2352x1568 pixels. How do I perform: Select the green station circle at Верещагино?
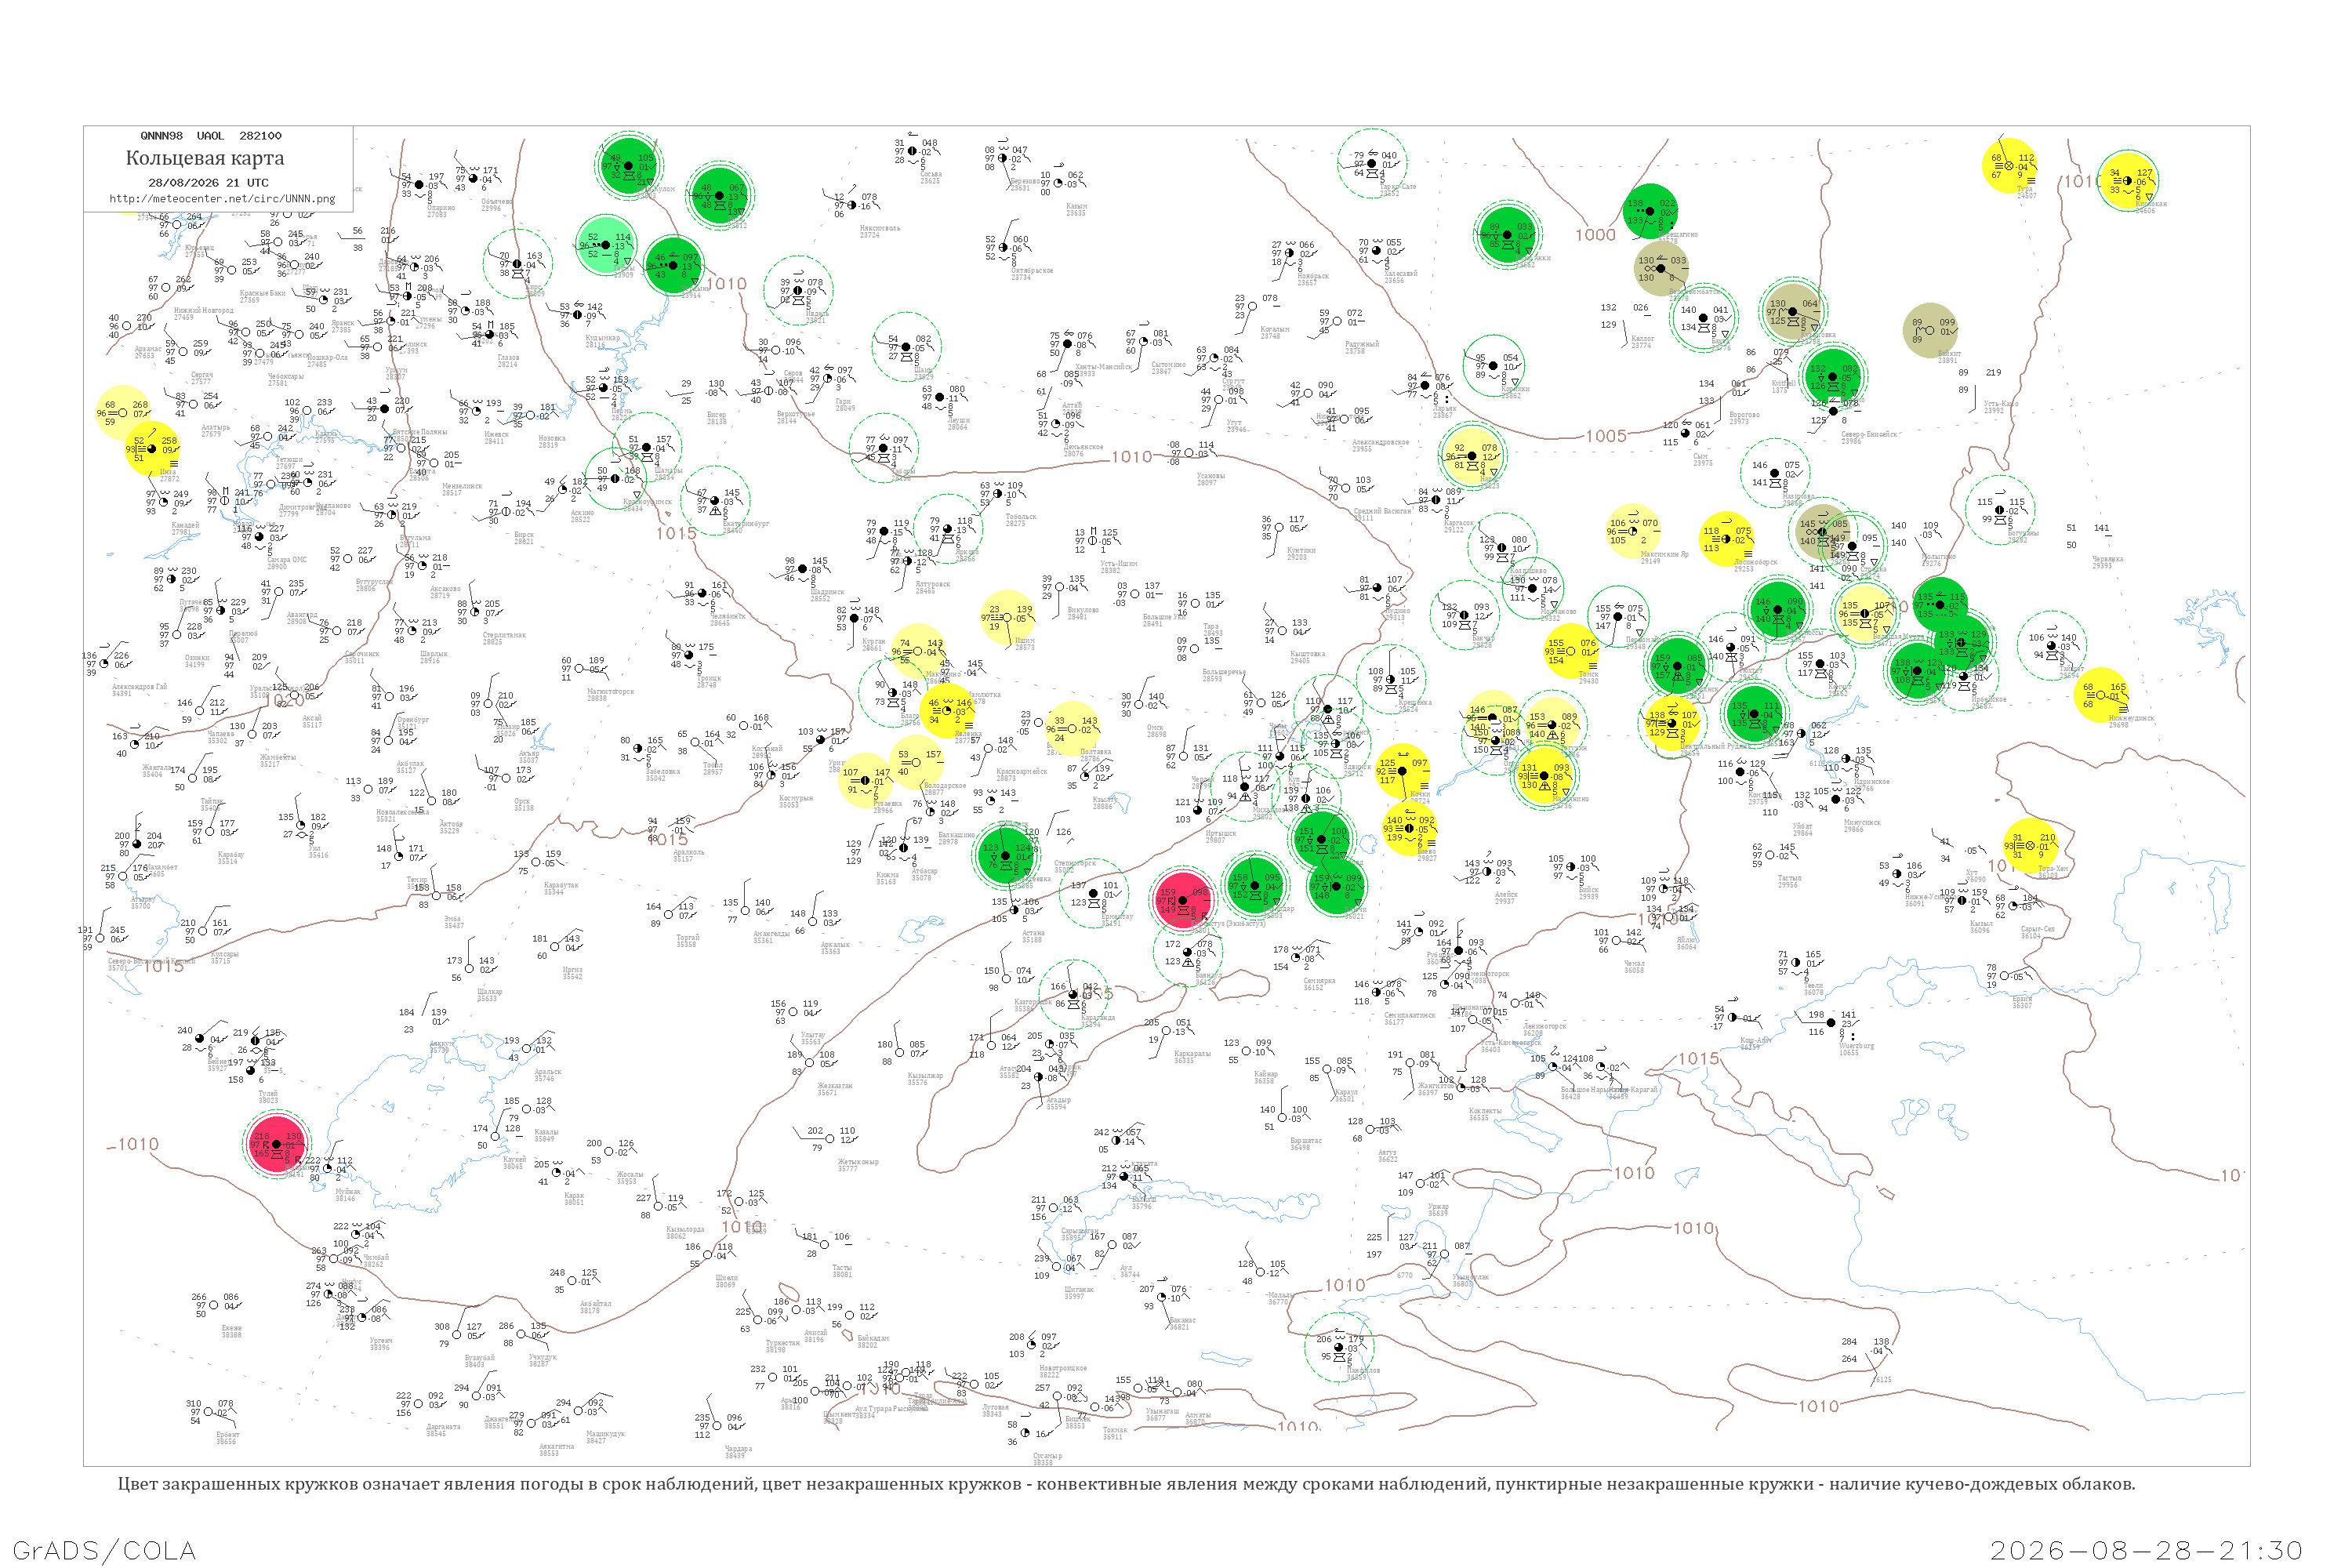pos(1650,212)
